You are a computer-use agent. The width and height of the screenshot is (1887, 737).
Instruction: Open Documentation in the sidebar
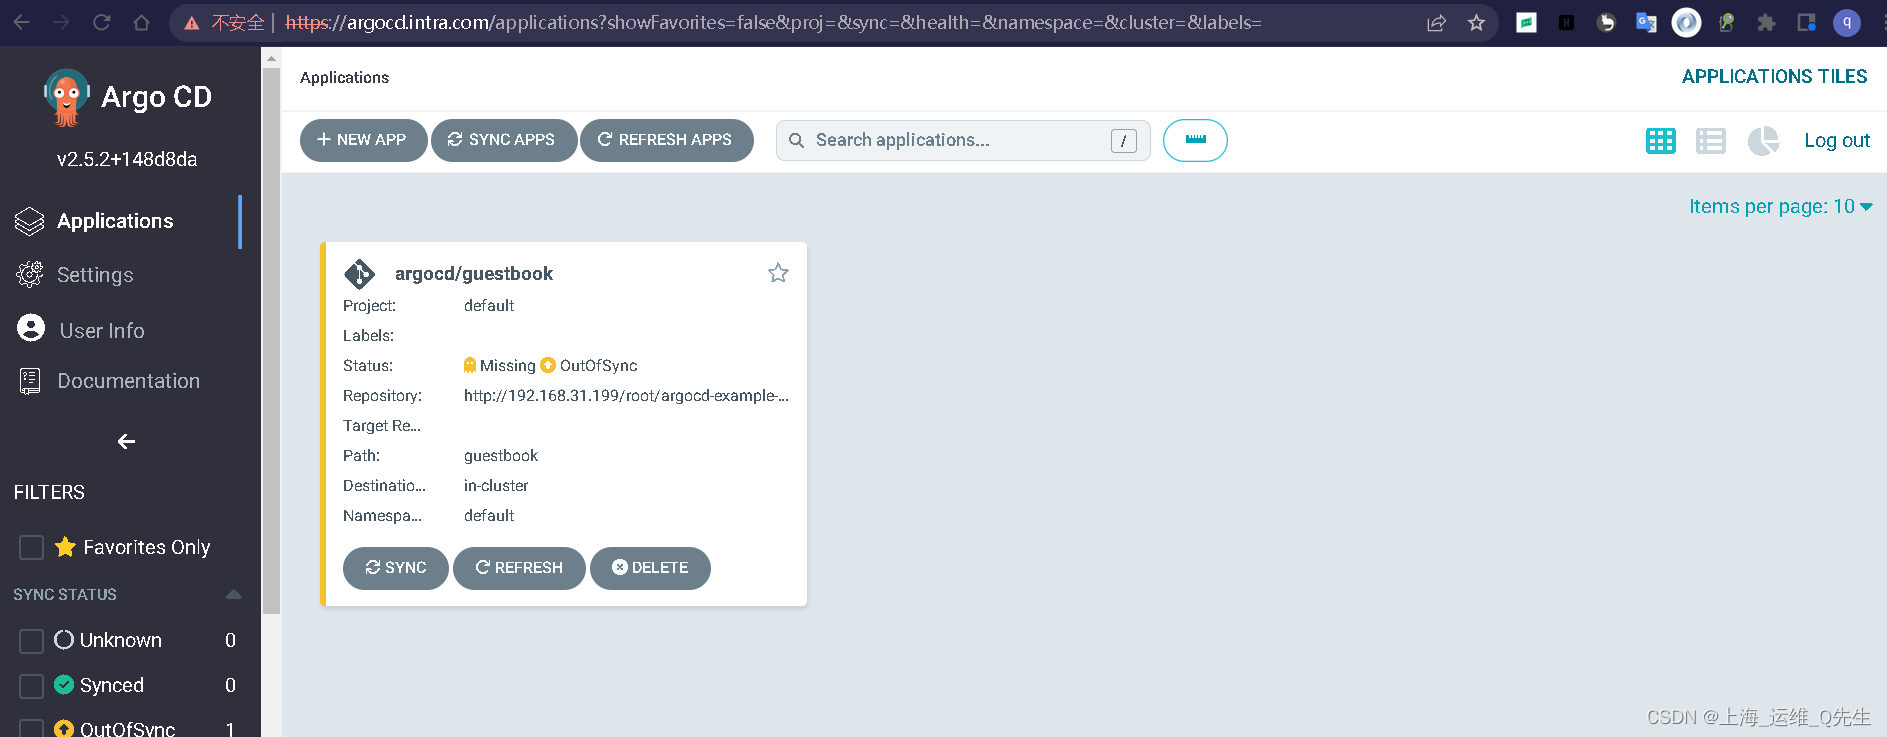[x=128, y=381]
